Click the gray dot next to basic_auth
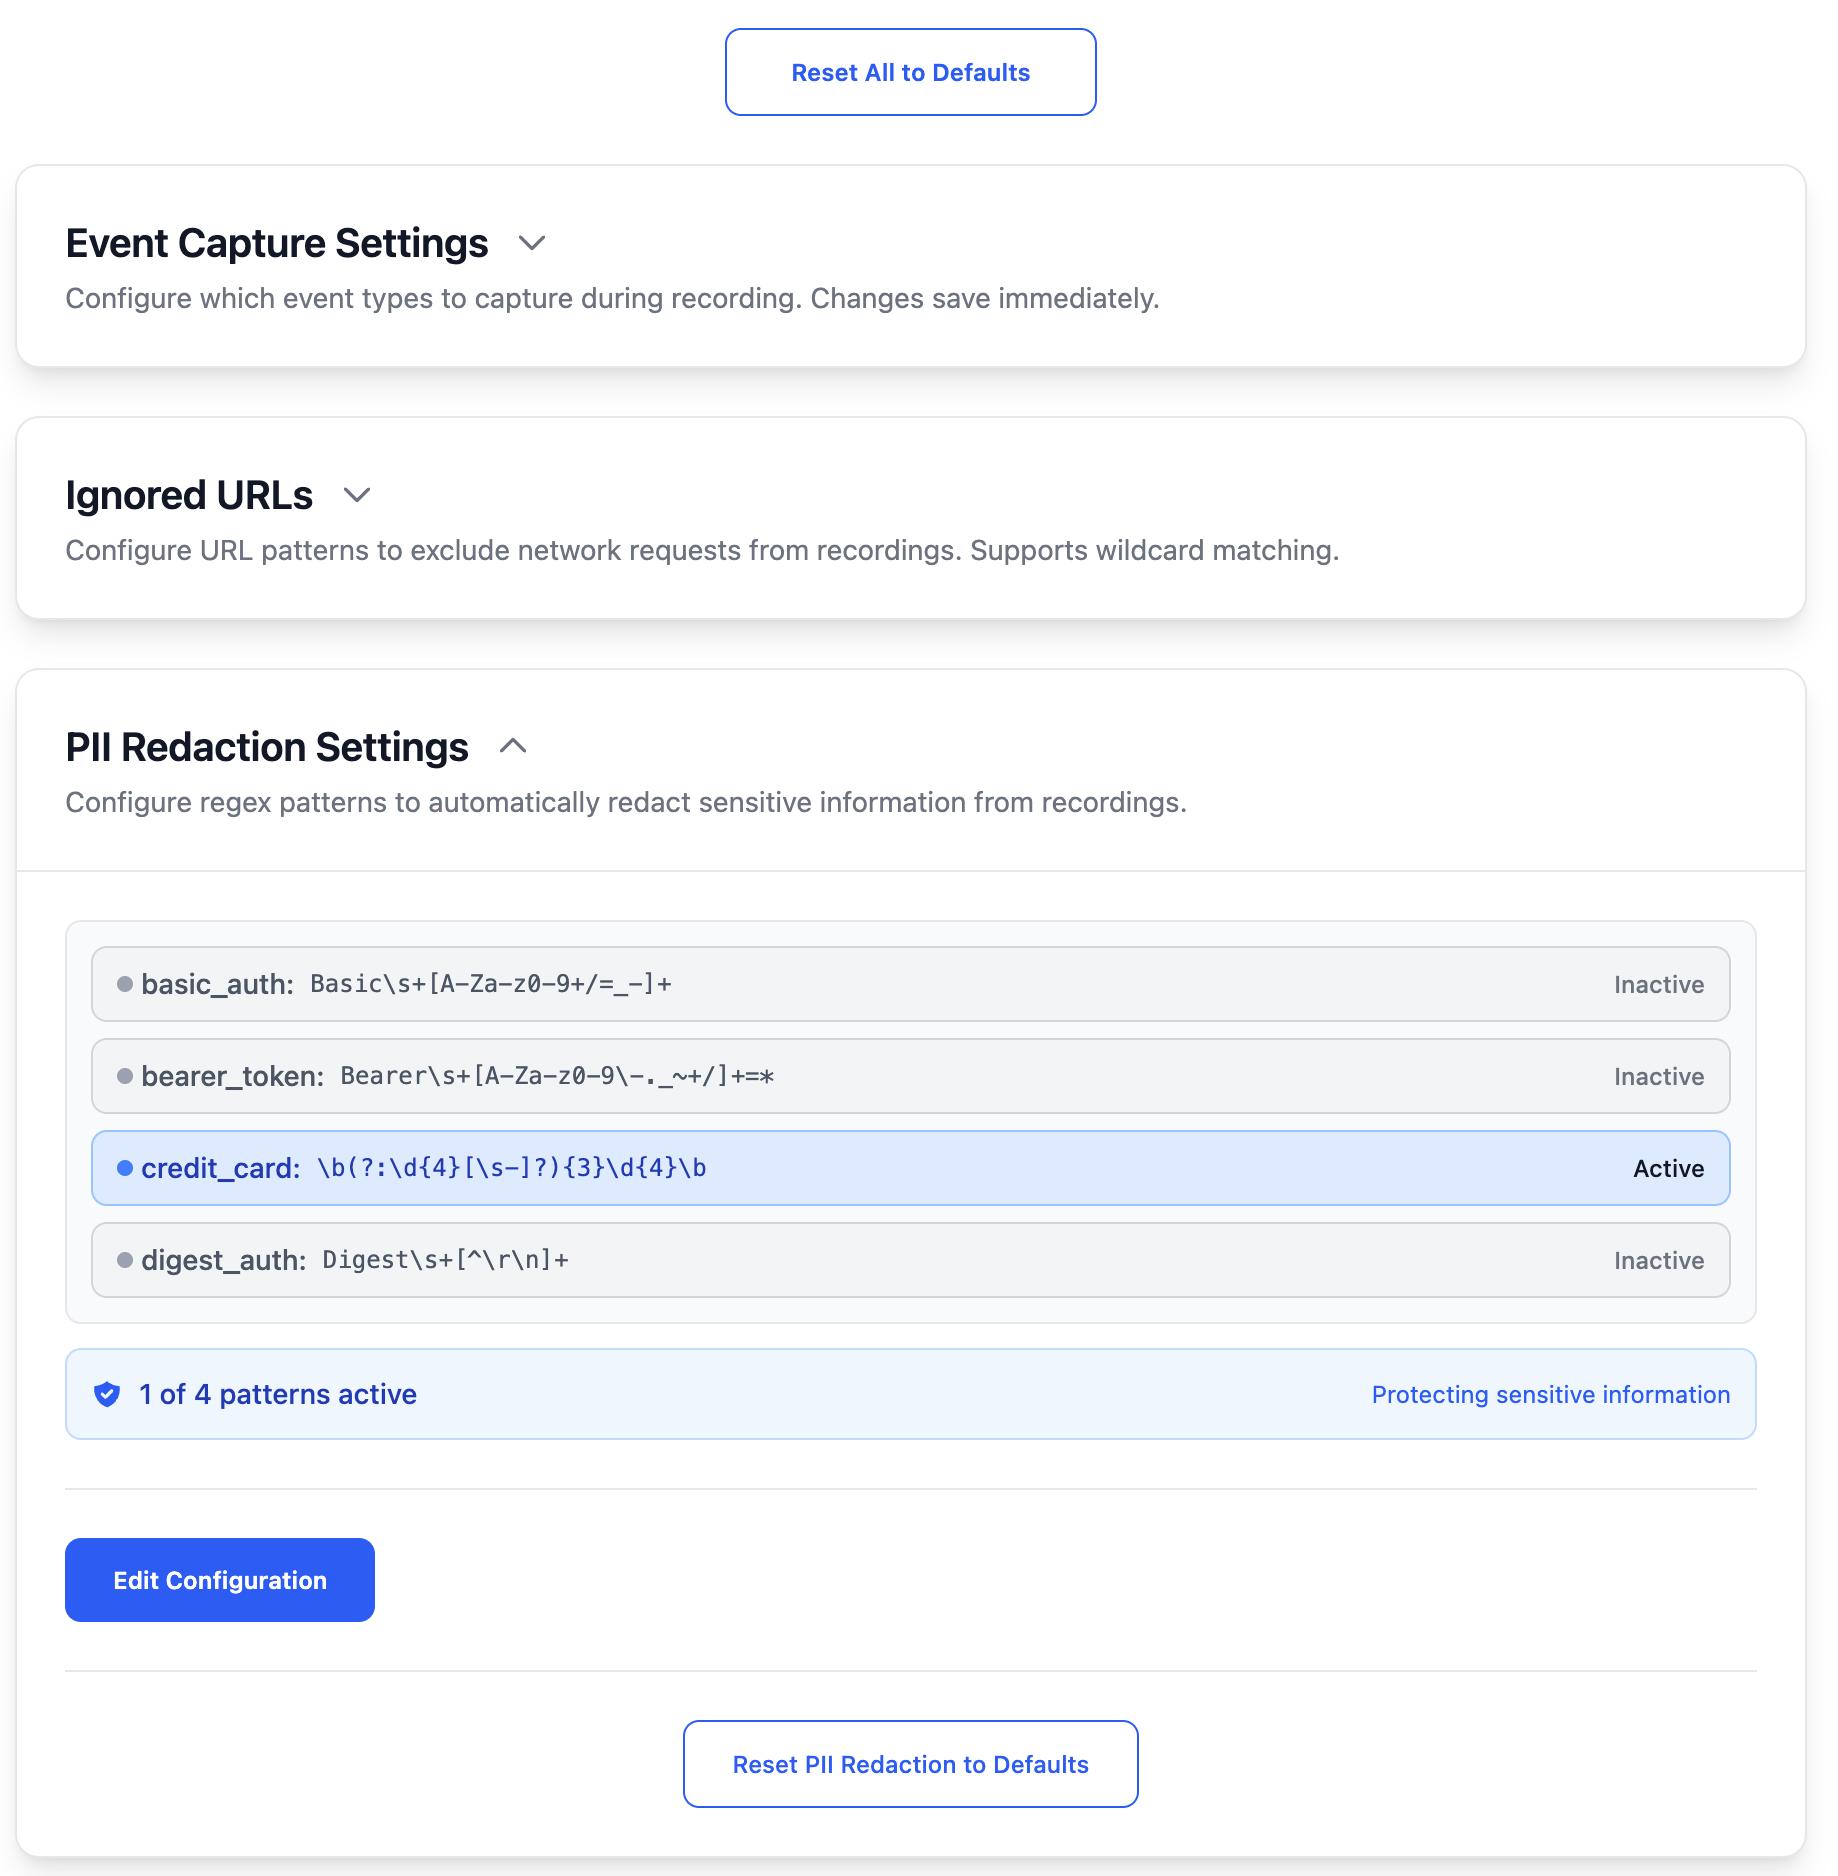 tap(125, 984)
